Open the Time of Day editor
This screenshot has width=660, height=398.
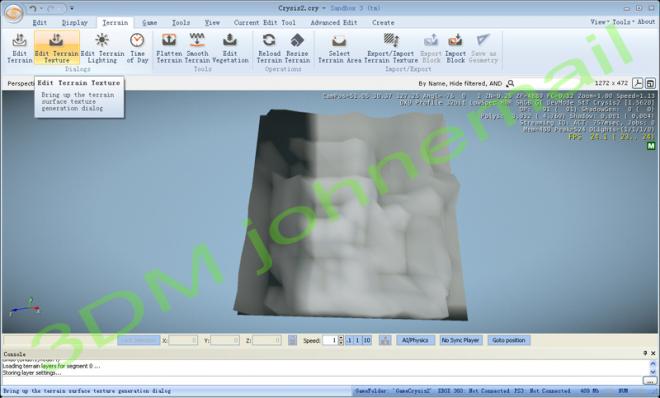coord(137,48)
